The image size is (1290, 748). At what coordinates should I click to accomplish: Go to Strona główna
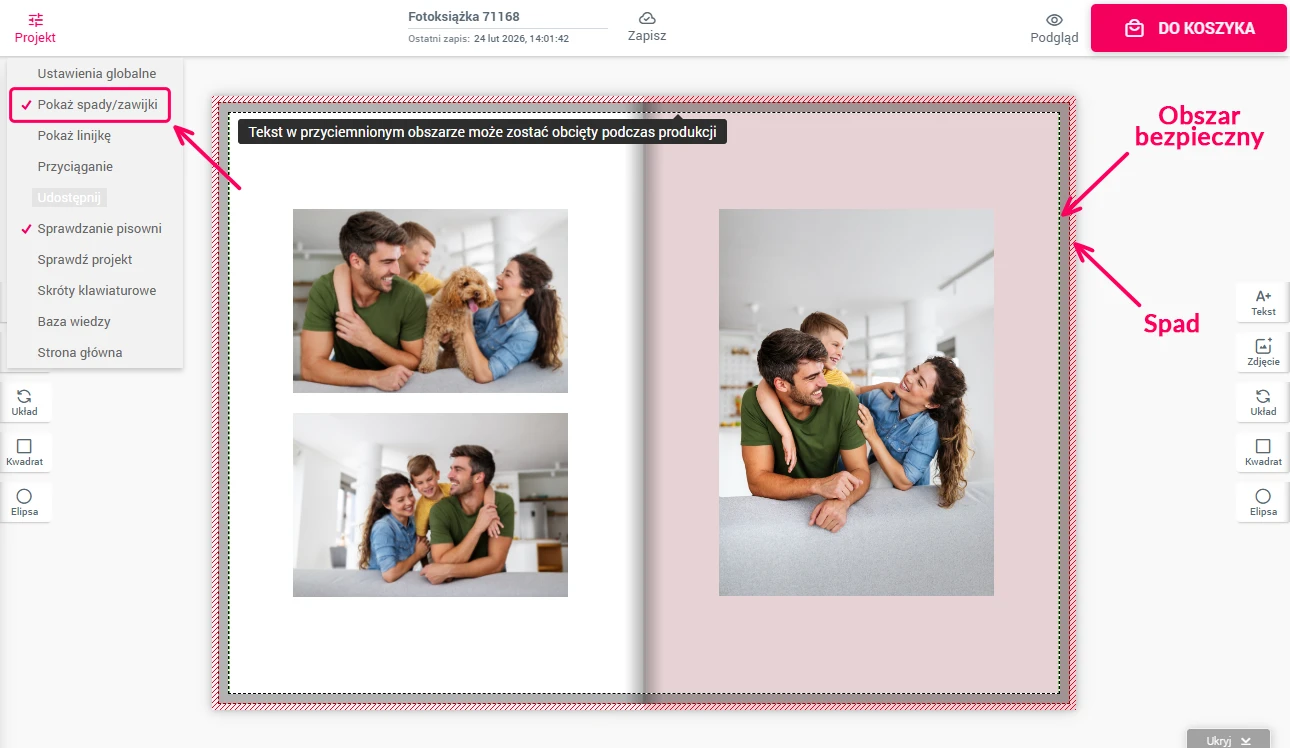81,352
